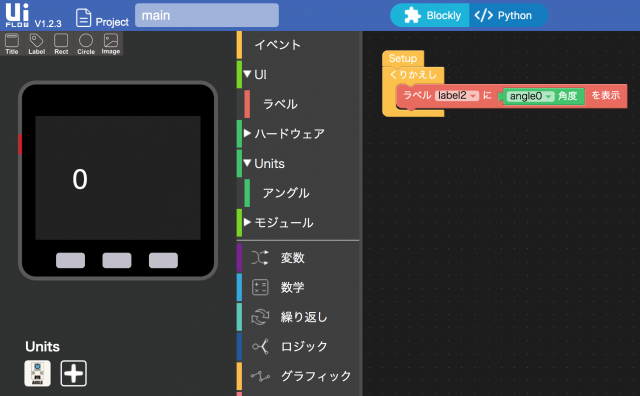This screenshot has height=396, width=640.
Task: Click the main project name field
Action: click(207, 16)
